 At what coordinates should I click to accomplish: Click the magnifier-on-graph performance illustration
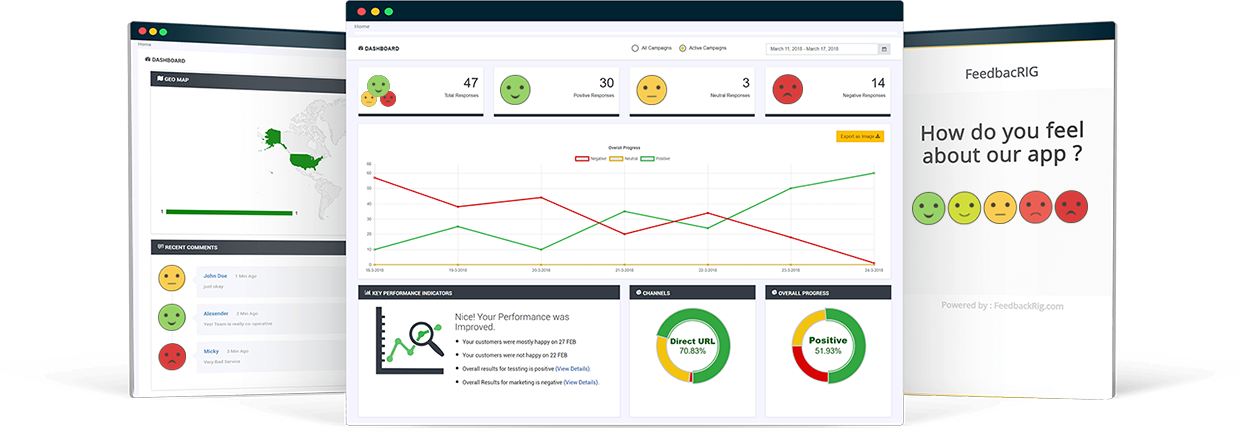pyautogui.click(x=410, y=341)
